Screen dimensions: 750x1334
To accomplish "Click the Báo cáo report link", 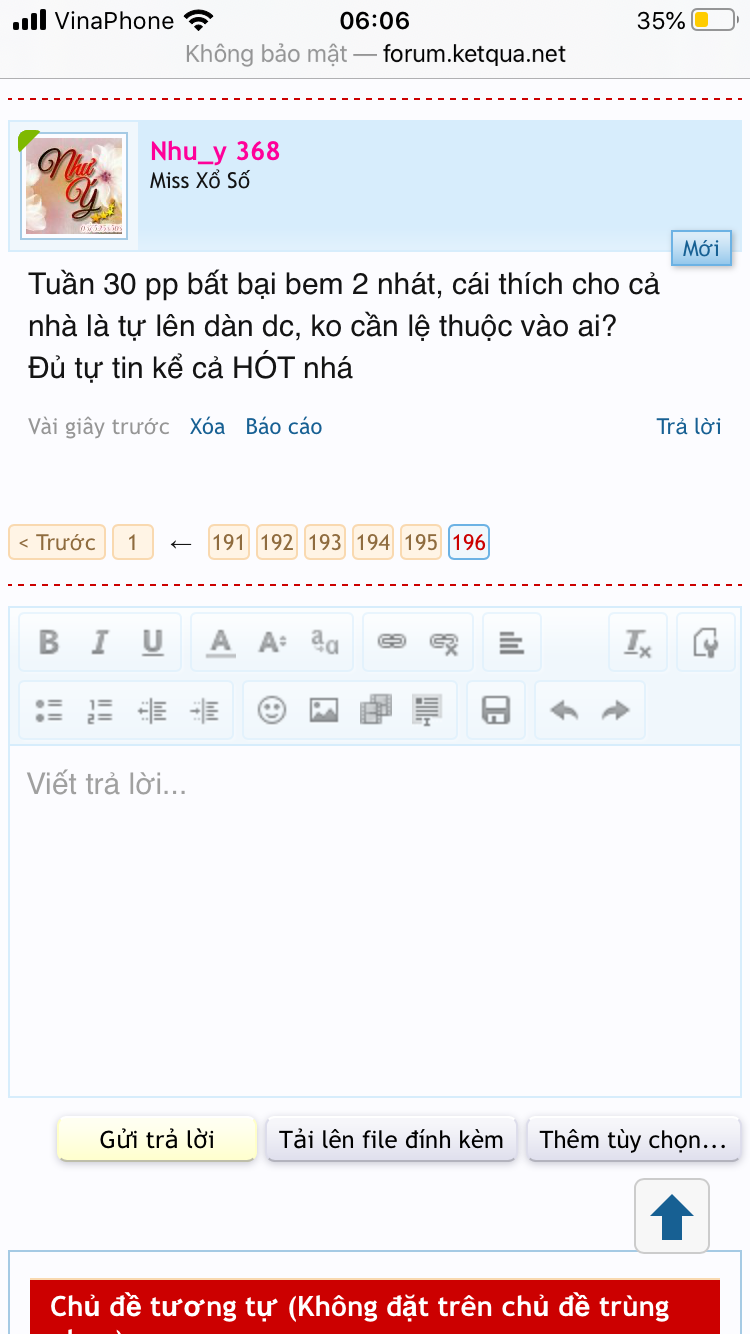I will pyautogui.click(x=284, y=427).
